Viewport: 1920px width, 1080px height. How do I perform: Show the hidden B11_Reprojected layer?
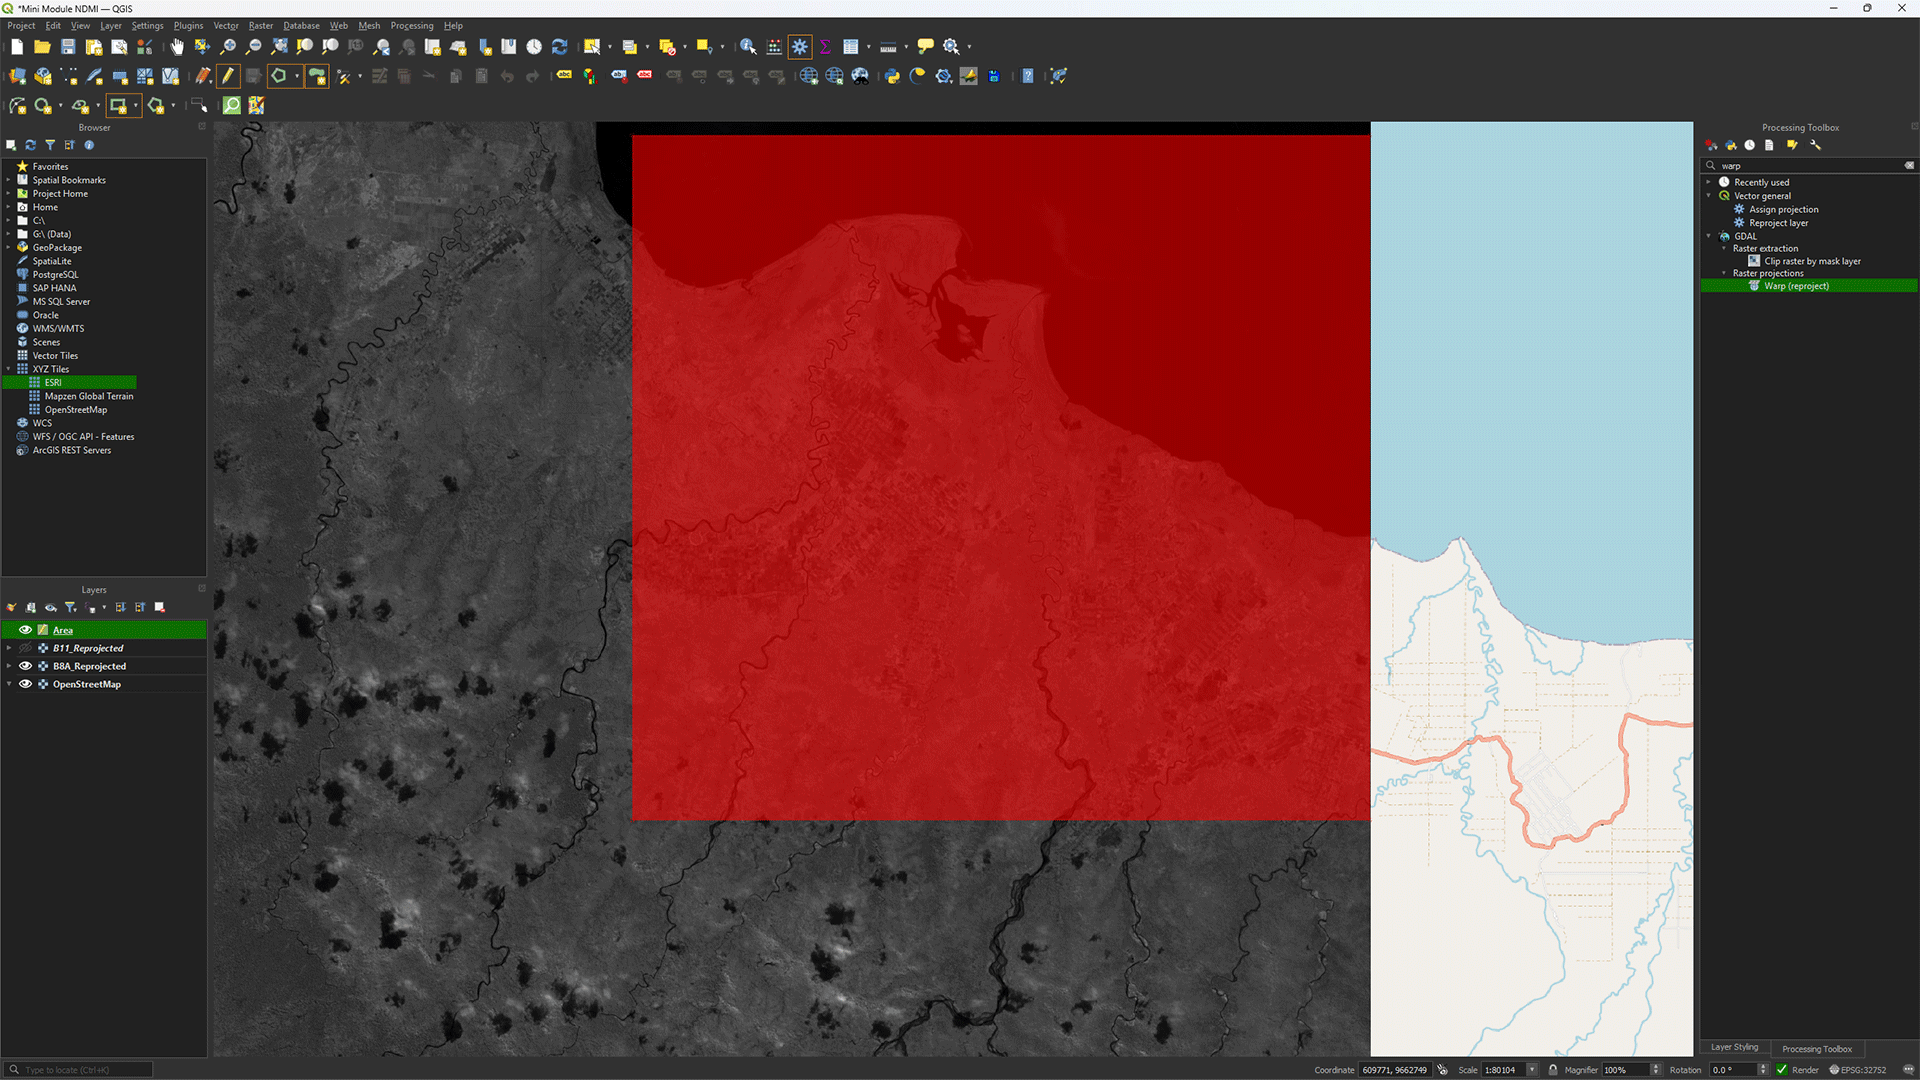pyautogui.click(x=26, y=648)
